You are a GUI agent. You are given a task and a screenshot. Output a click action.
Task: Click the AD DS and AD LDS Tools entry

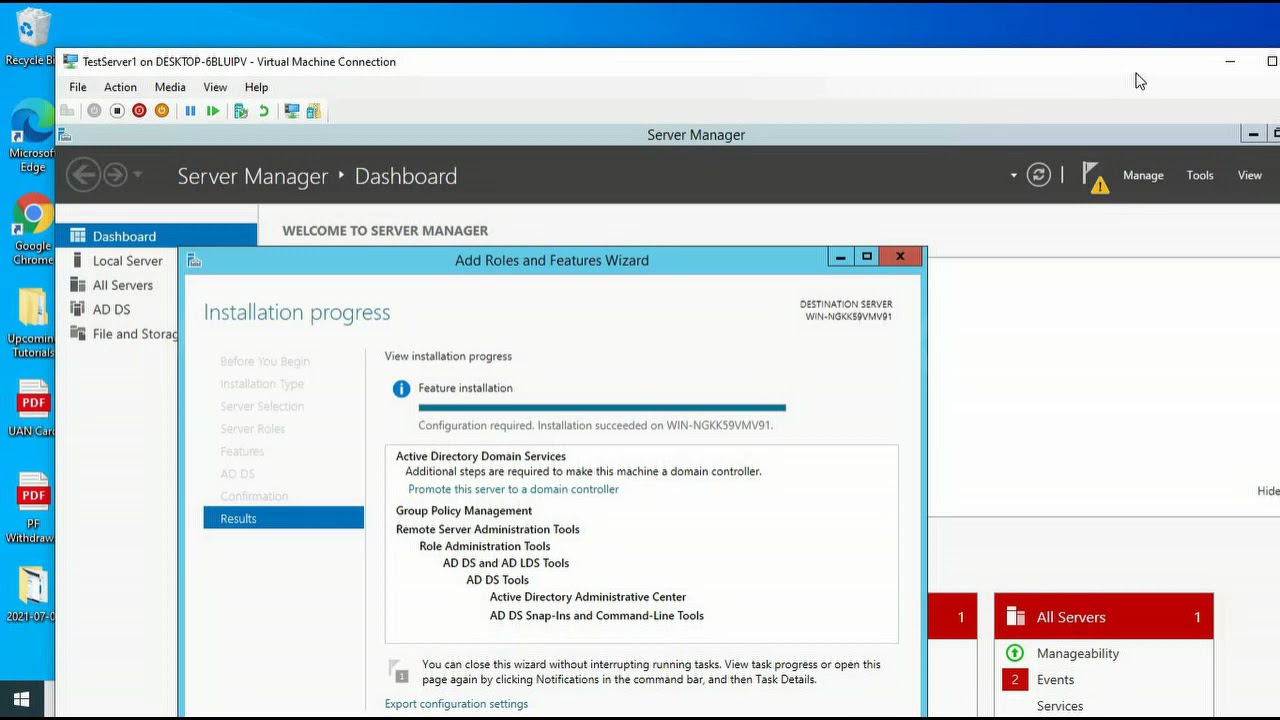[506, 563]
